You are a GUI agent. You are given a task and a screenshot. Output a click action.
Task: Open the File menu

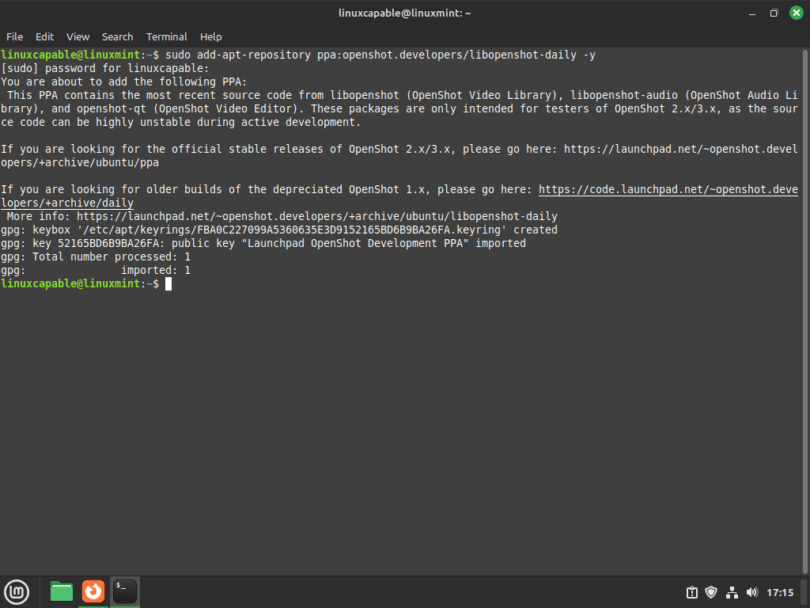pos(15,36)
